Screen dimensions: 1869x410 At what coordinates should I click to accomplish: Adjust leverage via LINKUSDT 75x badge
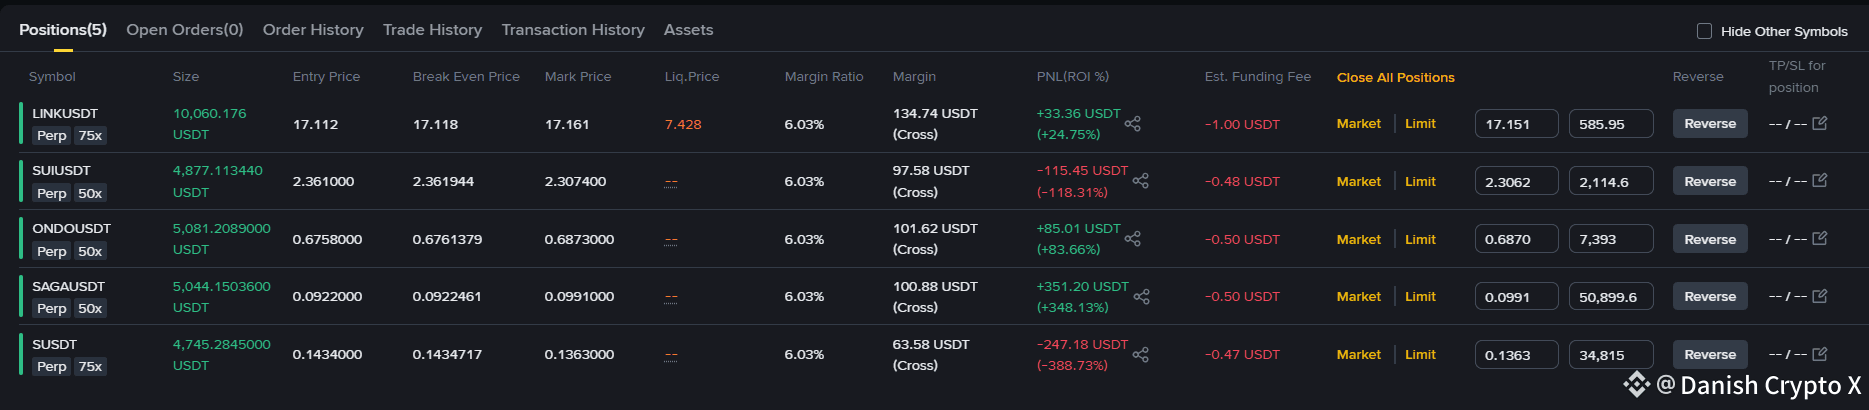[90, 136]
